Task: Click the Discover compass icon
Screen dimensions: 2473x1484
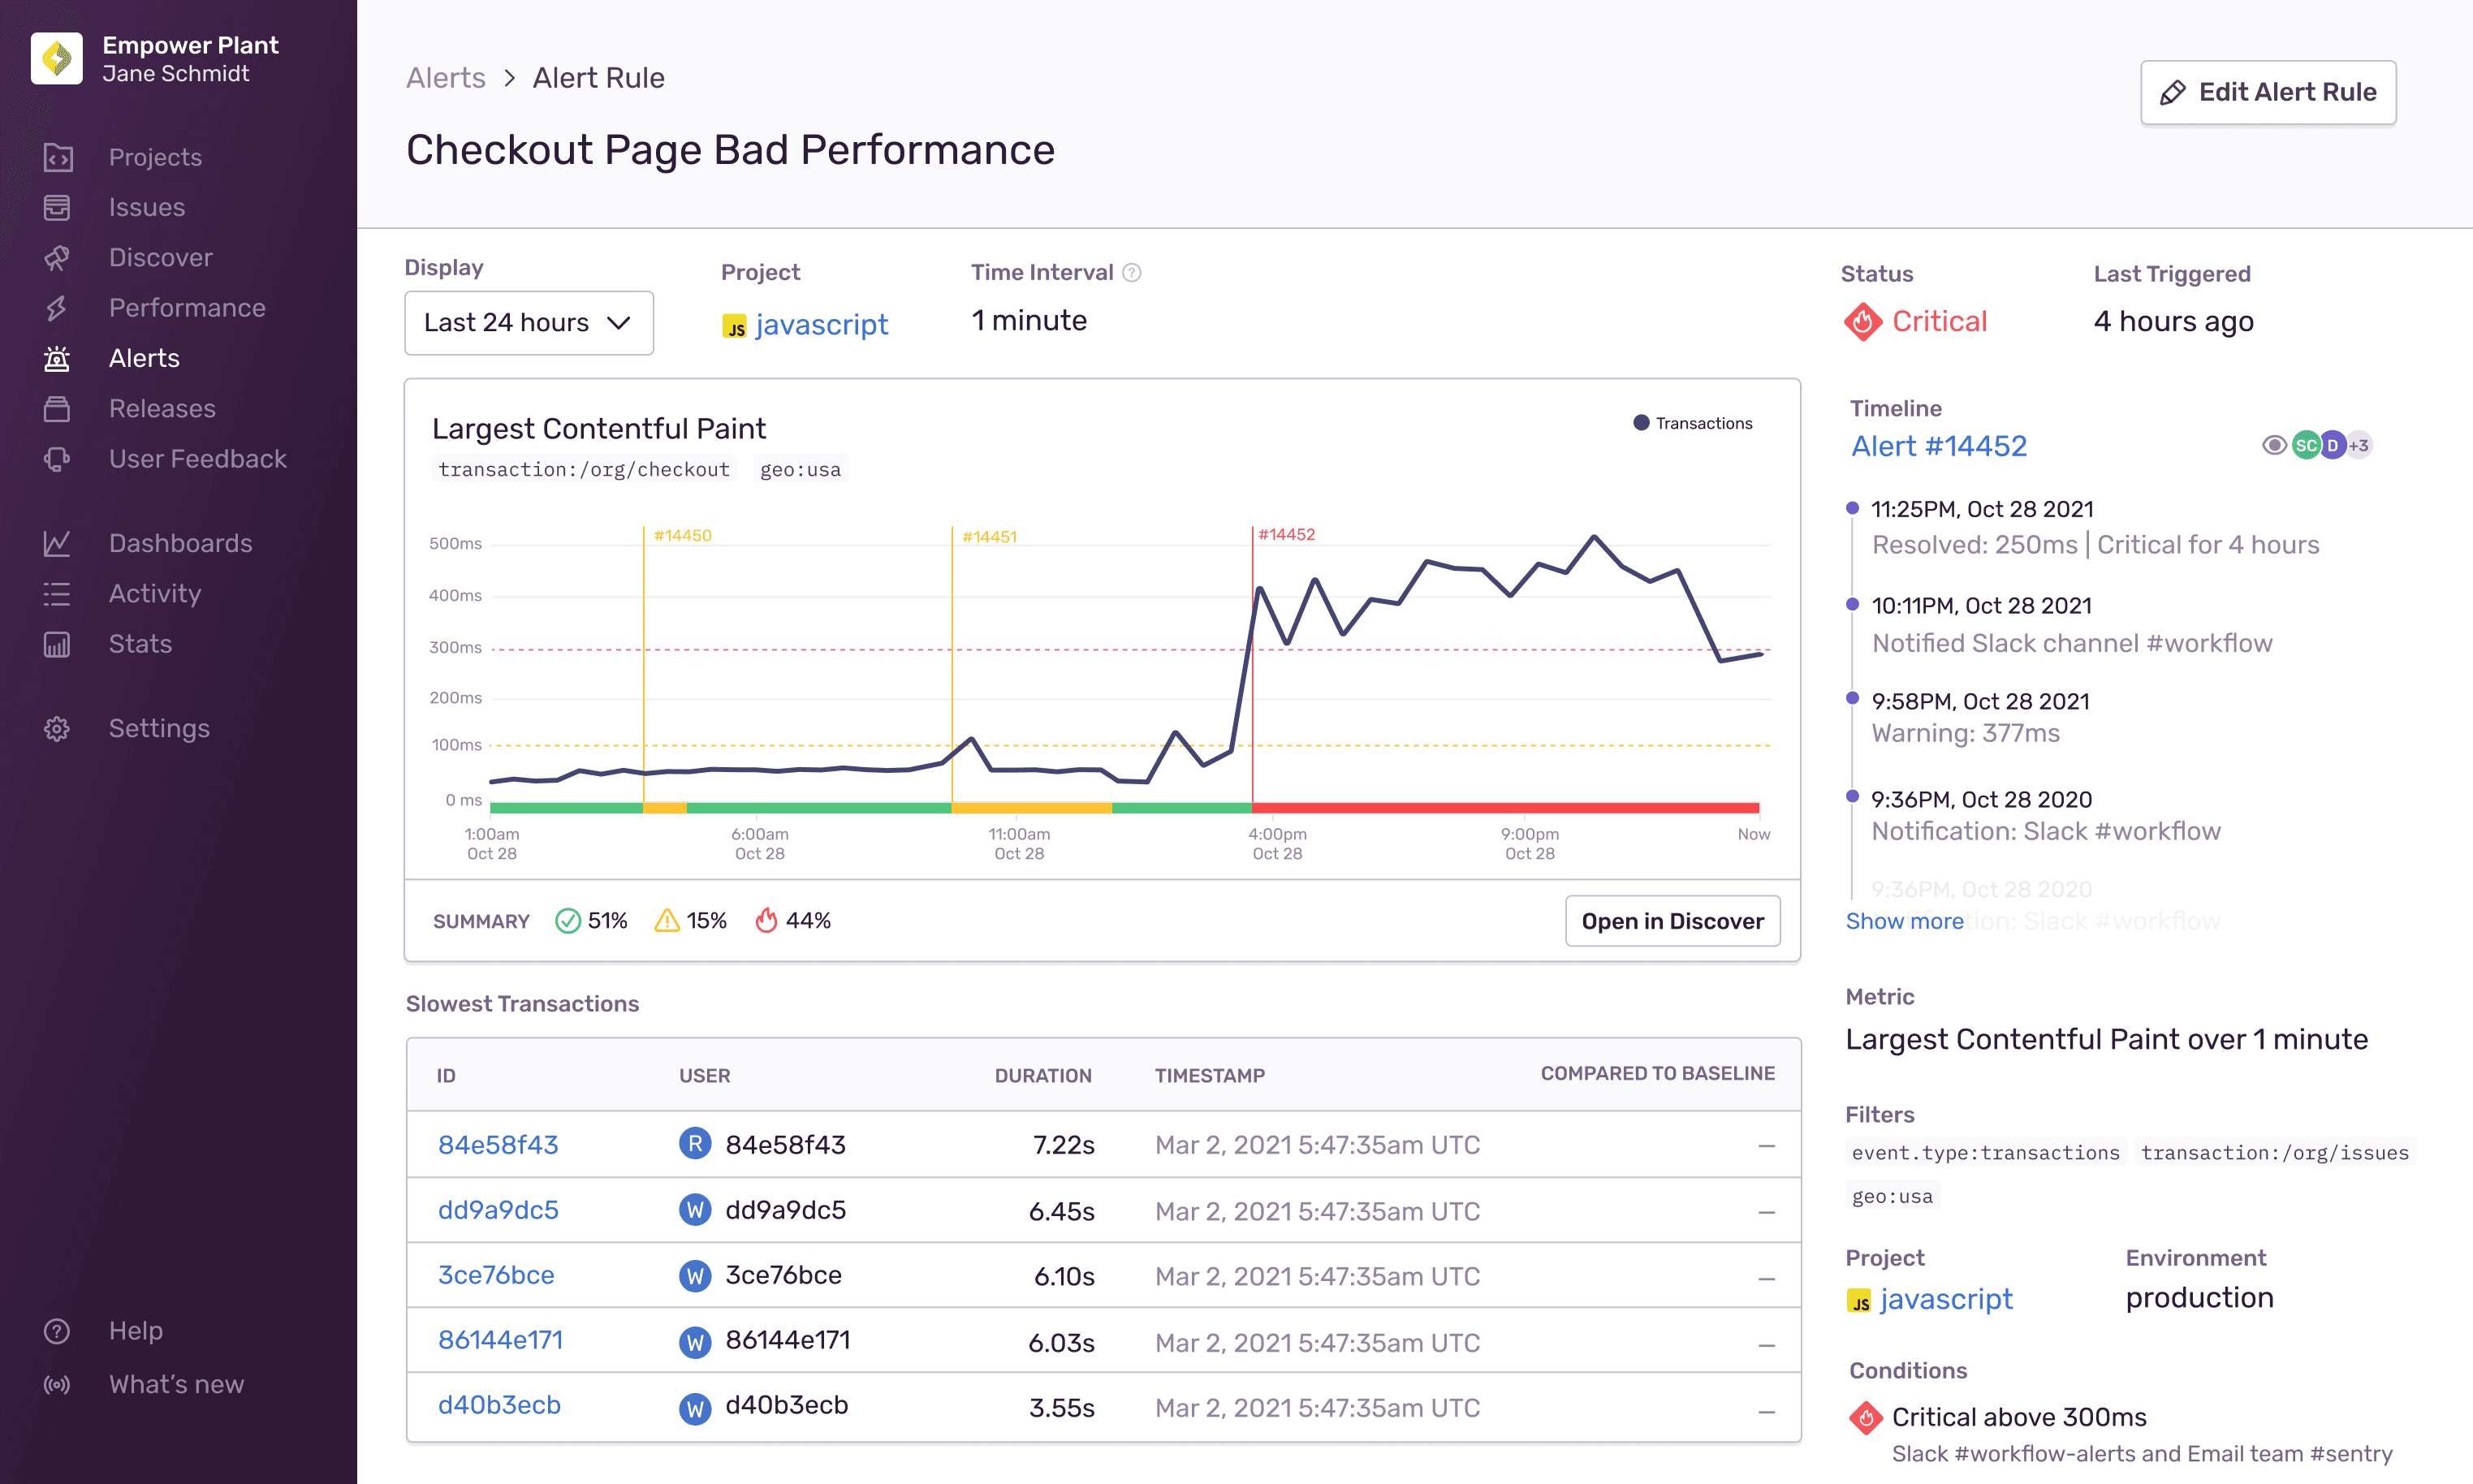Action: click(x=58, y=257)
